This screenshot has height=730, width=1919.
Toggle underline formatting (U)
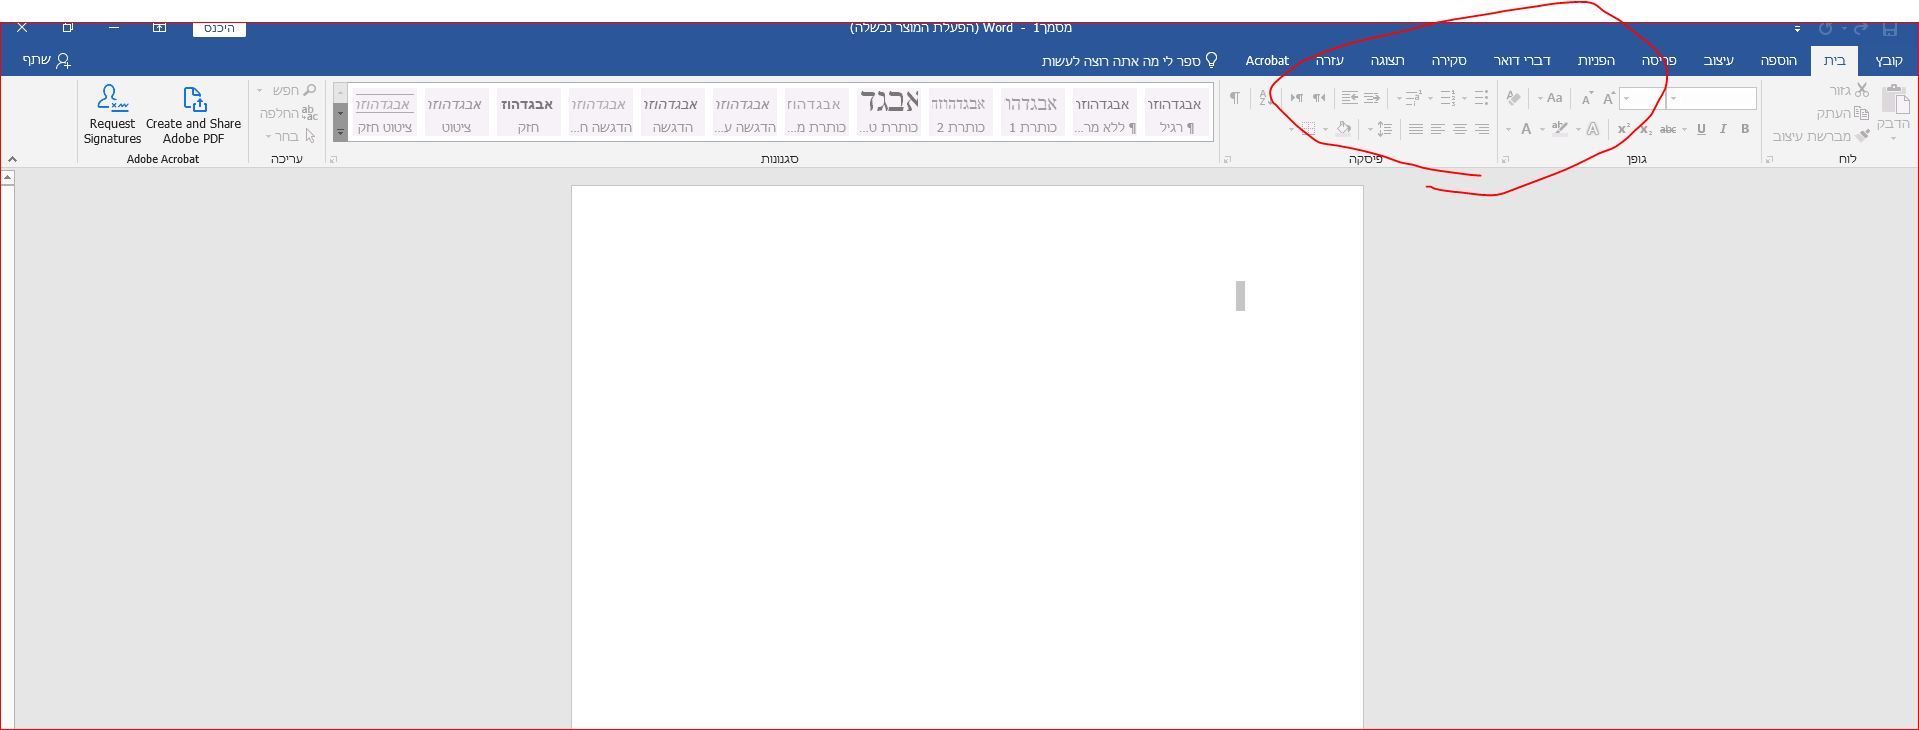tap(1701, 129)
